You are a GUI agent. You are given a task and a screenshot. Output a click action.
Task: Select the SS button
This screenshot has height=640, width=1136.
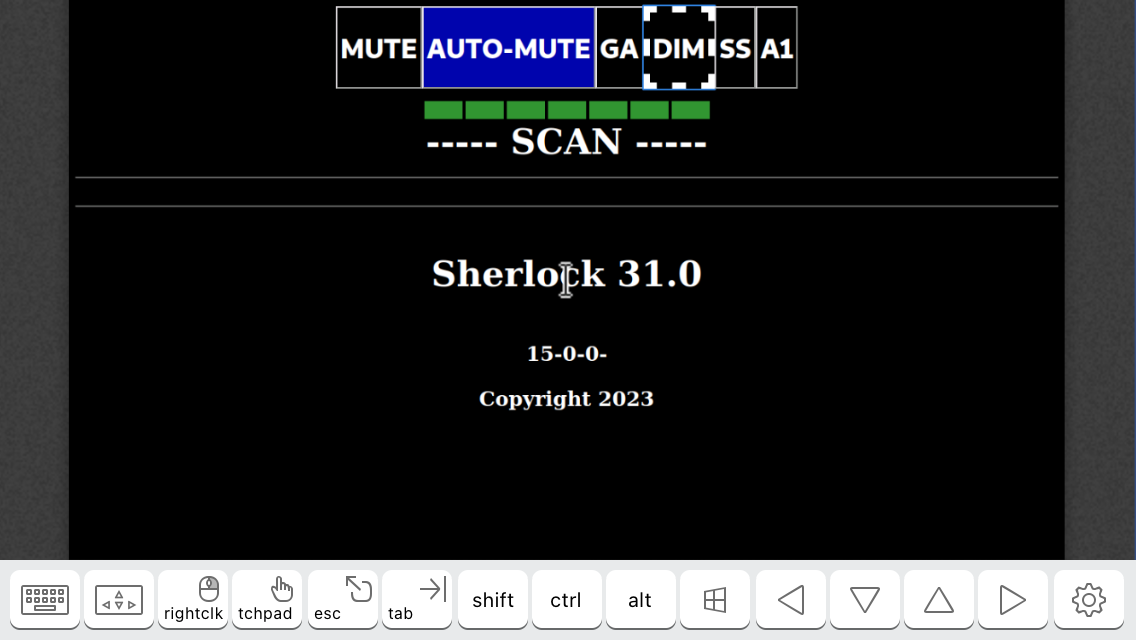point(735,48)
